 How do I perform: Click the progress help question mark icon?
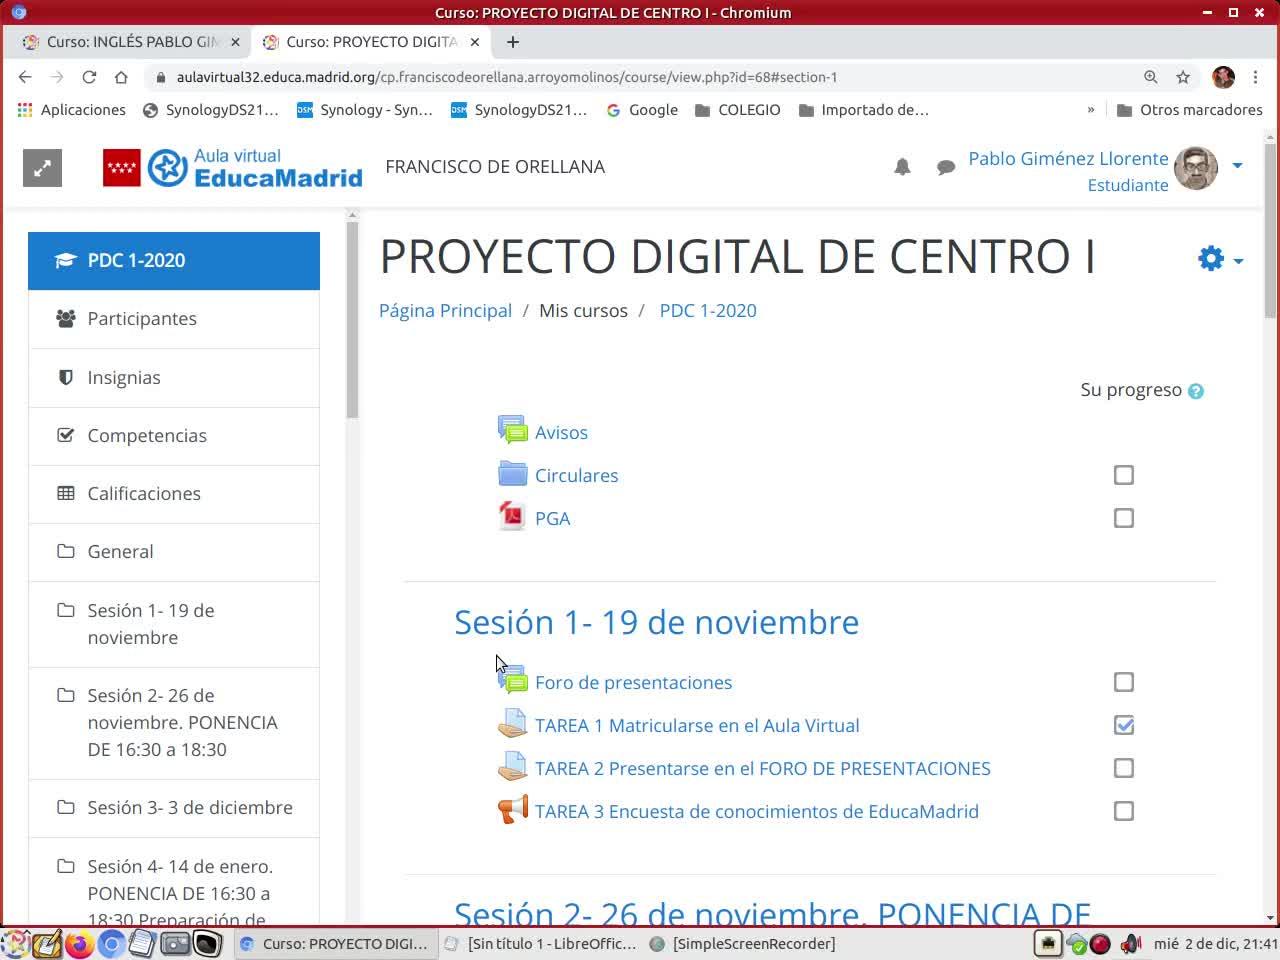click(x=1196, y=391)
